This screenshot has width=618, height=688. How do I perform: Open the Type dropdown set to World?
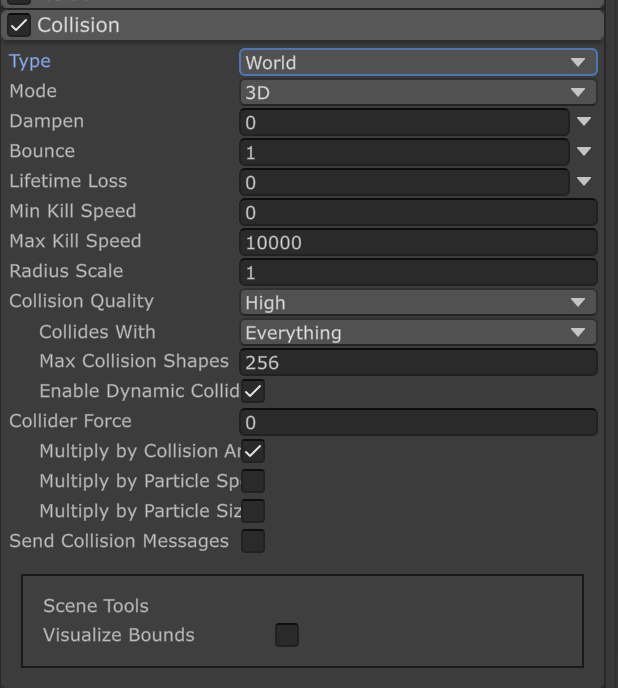(x=418, y=62)
